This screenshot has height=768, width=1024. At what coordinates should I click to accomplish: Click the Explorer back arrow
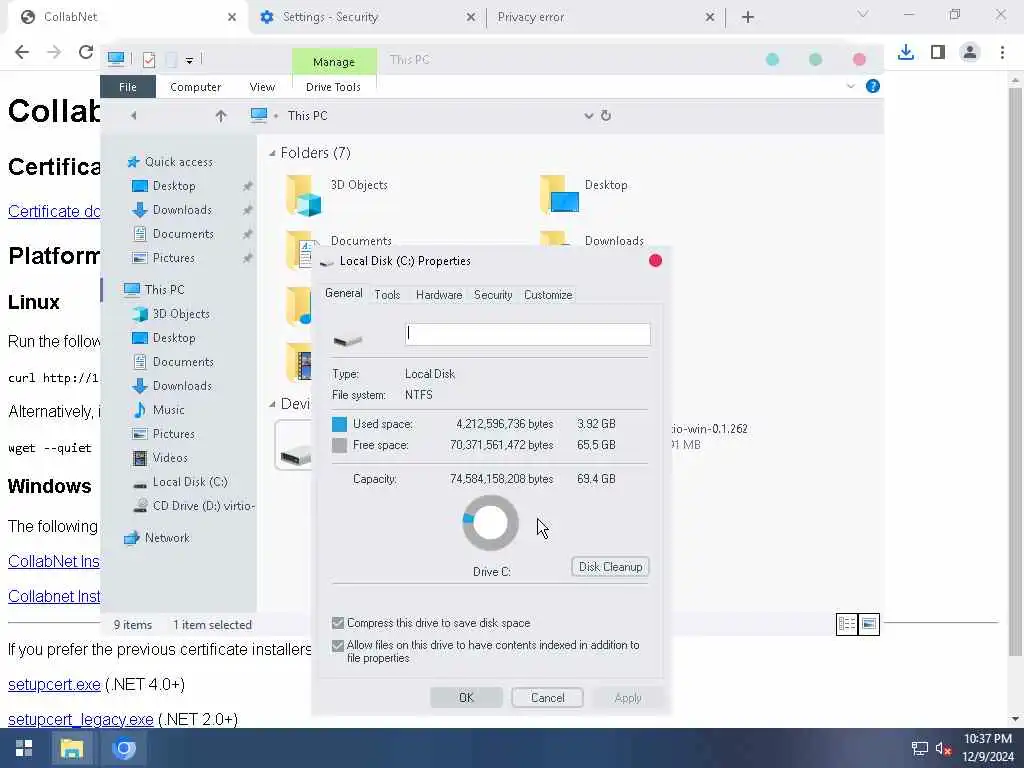click(x=133, y=116)
